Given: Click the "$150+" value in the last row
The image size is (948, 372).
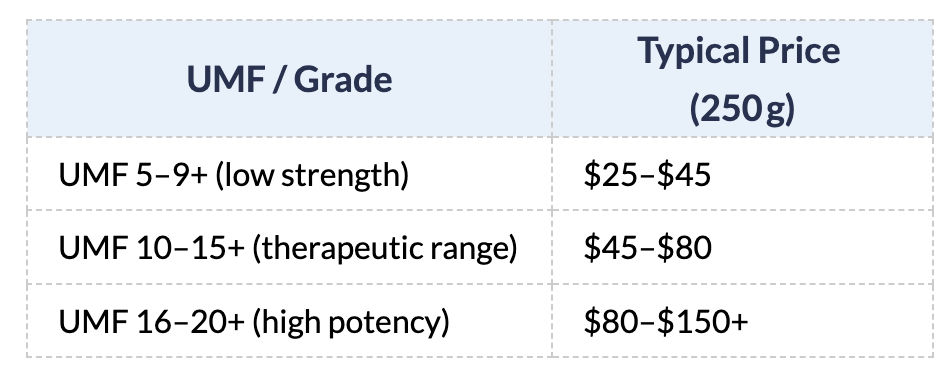Looking at the screenshot, I should (x=703, y=321).
